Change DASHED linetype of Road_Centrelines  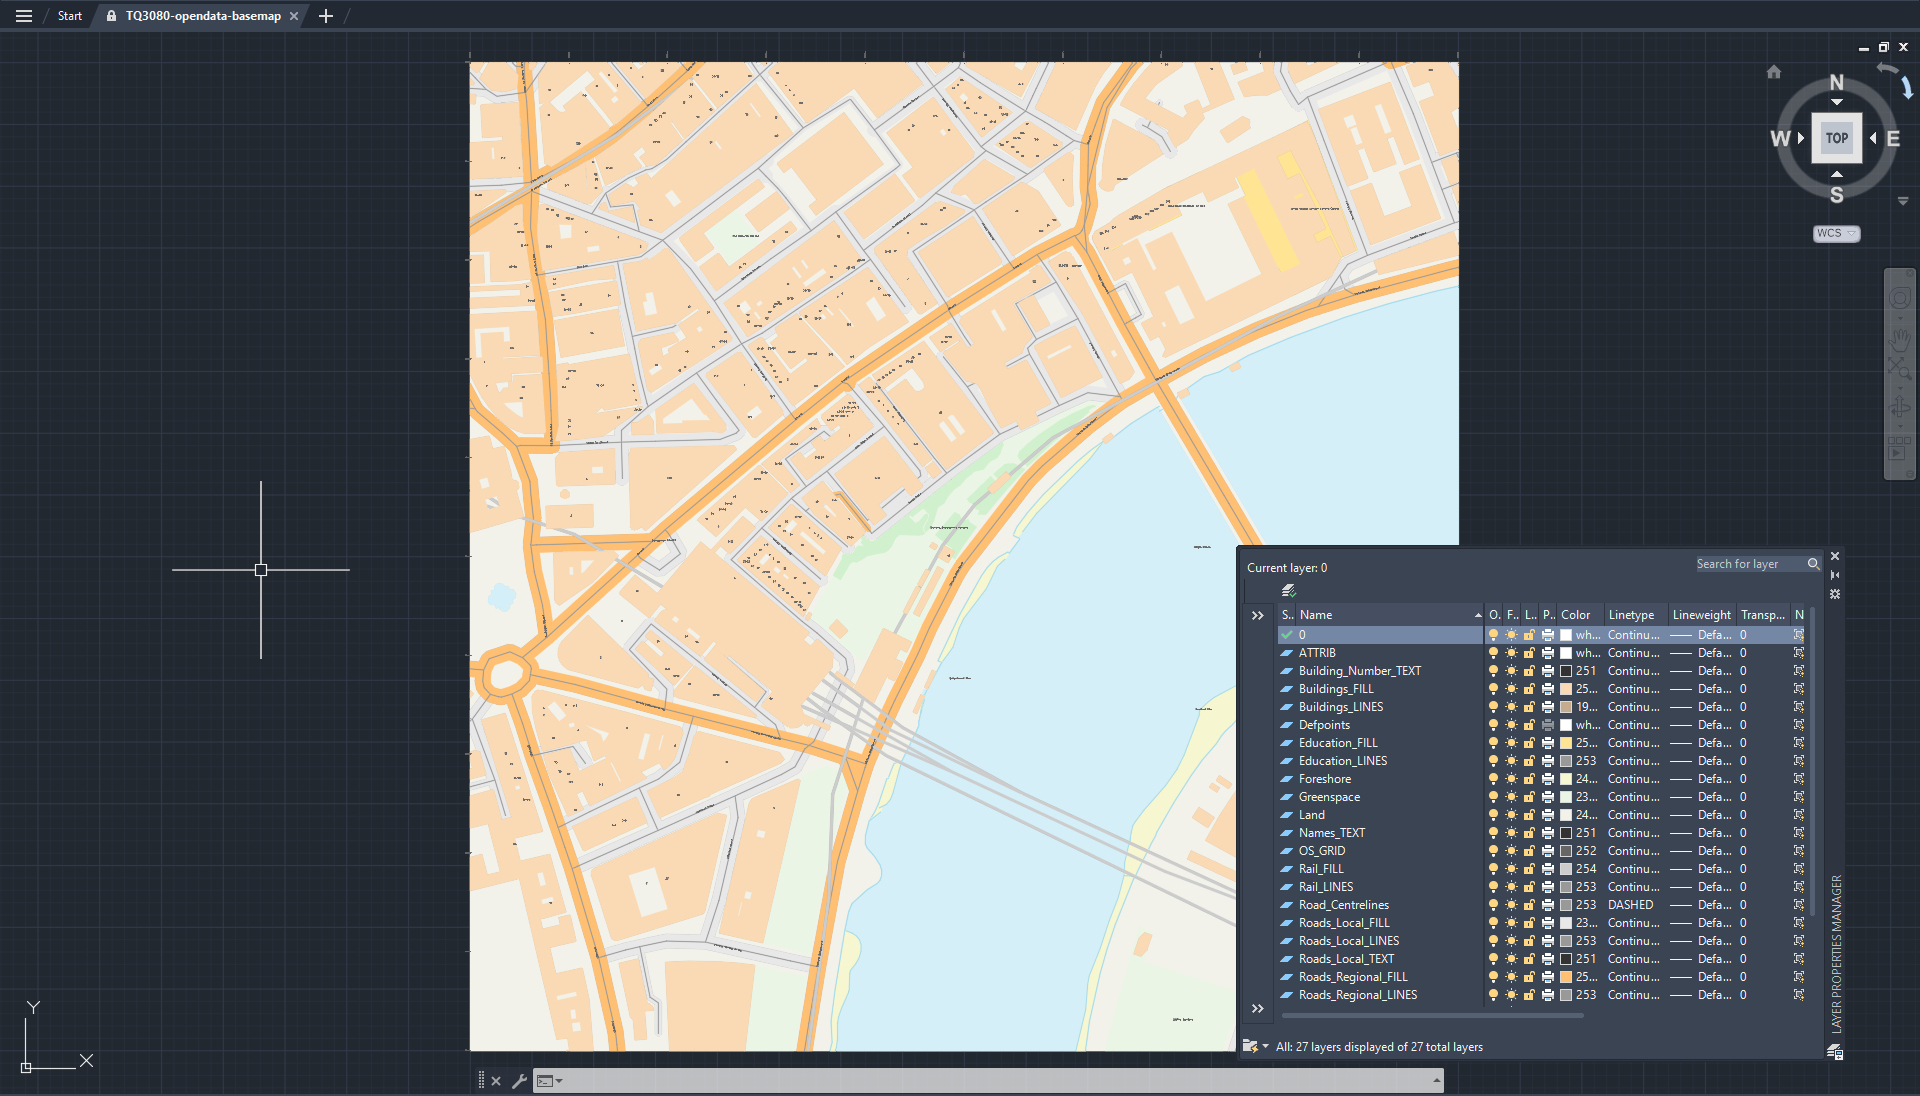(1631, 905)
